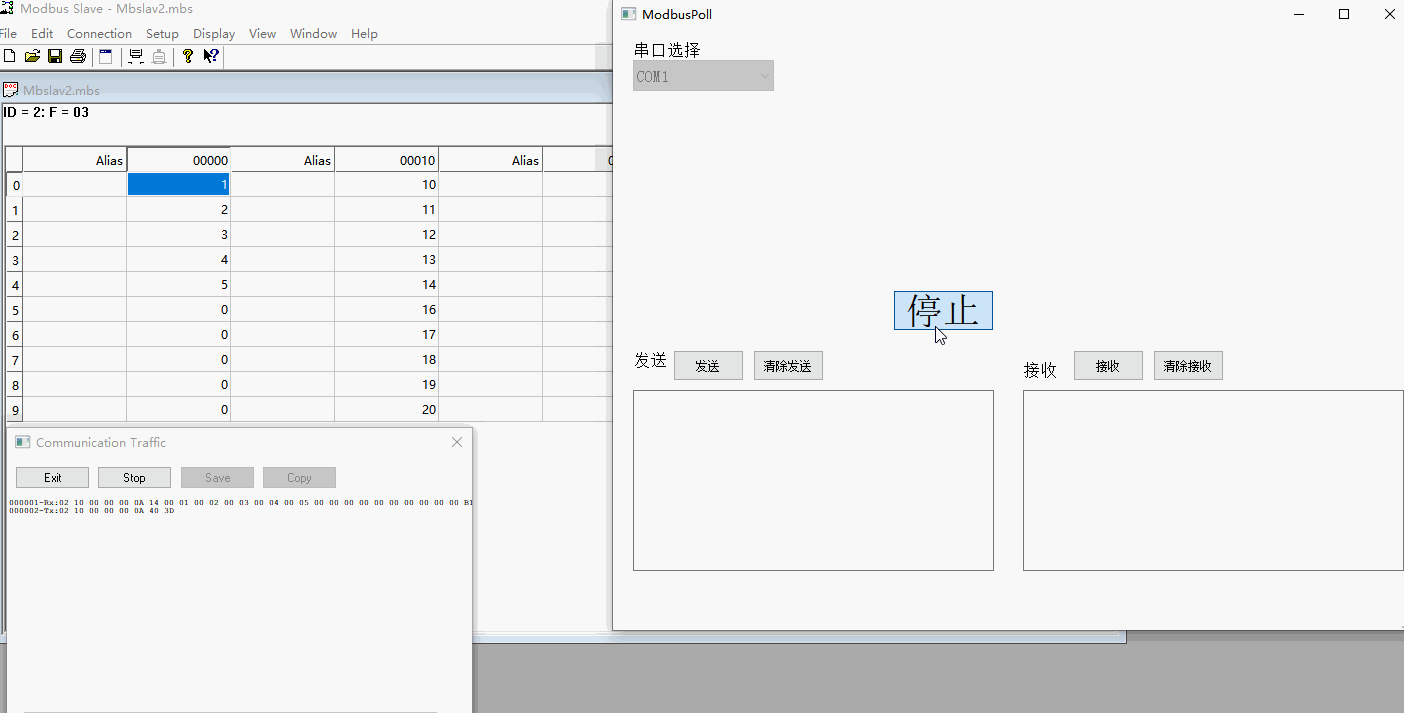1404x713 pixels.
Task: Click the Connect network icon in toolbar
Action: (136, 57)
